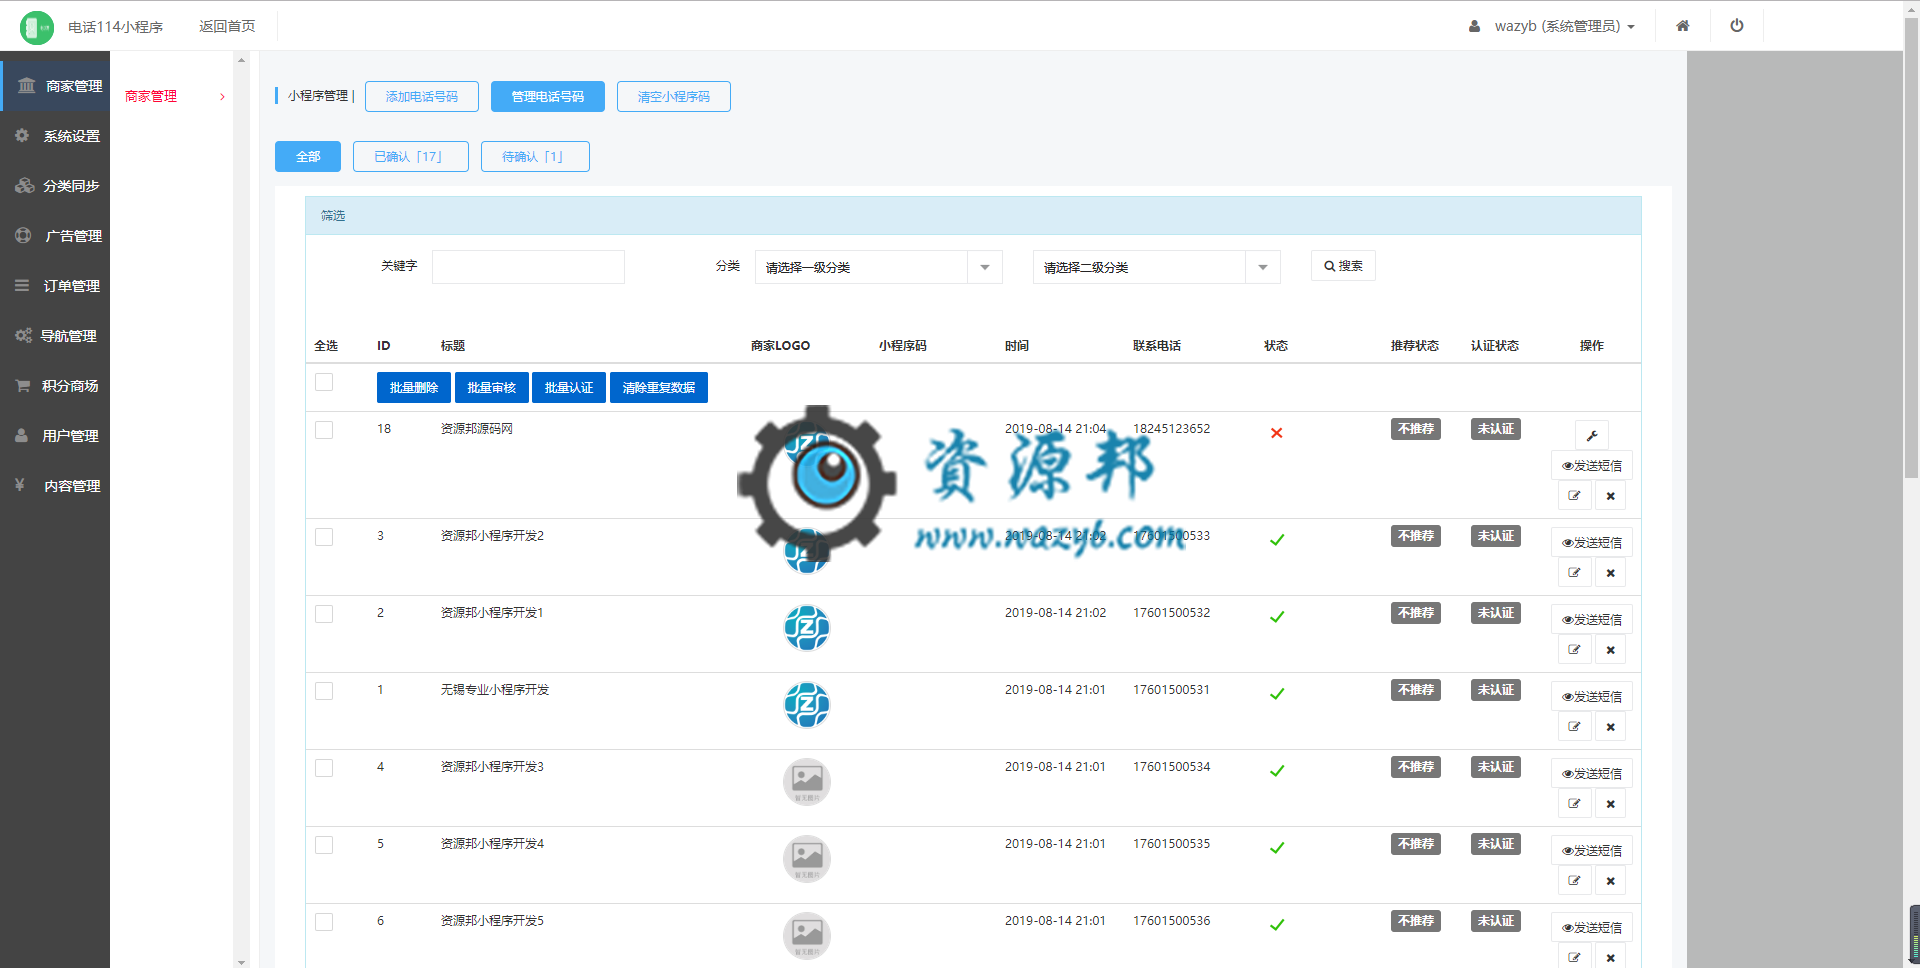Edit row 资源邦小程序开发4 with the pencil icon
The width and height of the screenshot is (1920, 968).
click(x=1575, y=881)
